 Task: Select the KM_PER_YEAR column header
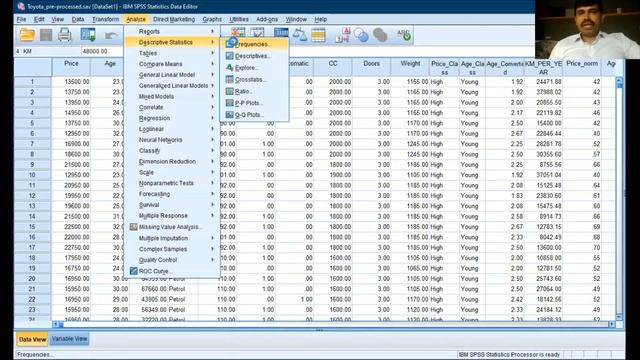tap(543, 67)
